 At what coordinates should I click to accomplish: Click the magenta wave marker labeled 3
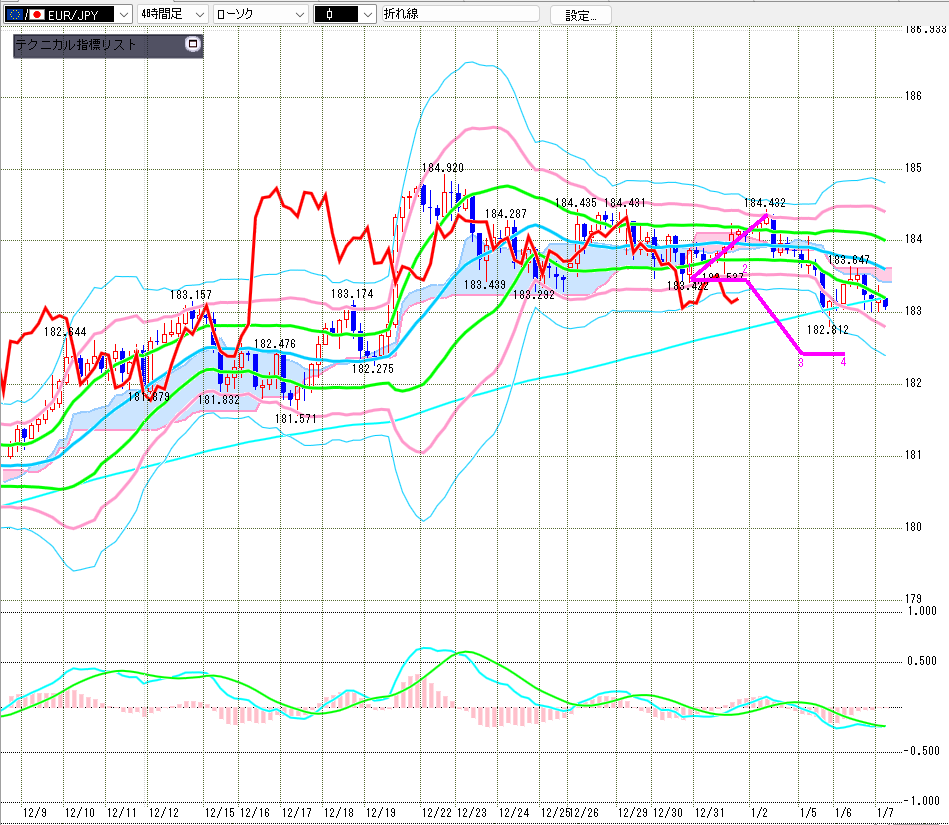click(801, 362)
